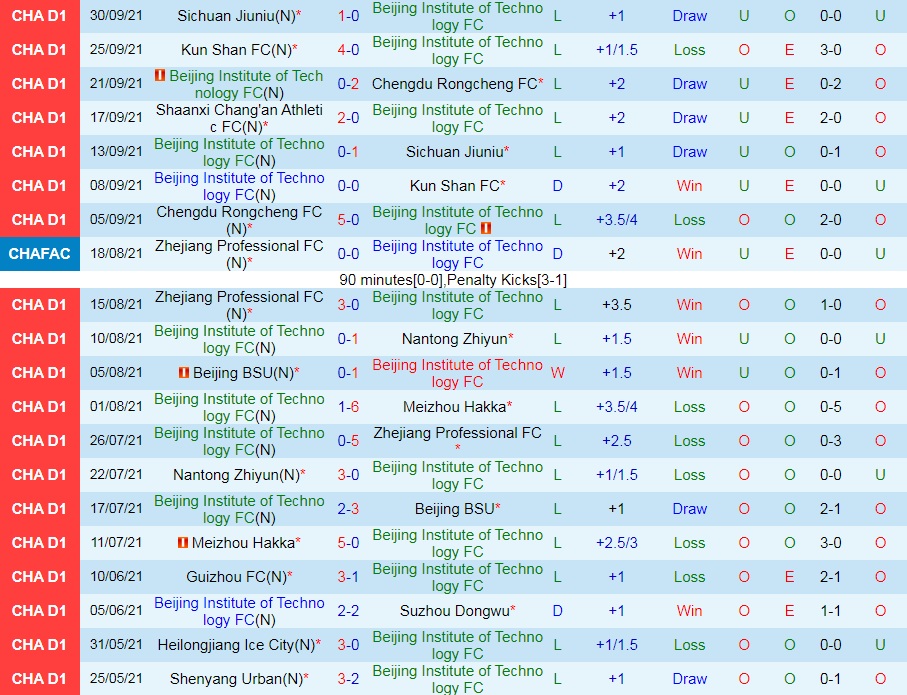
Task: Click the 0-5 score on 26/07/21
Action: point(348,441)
